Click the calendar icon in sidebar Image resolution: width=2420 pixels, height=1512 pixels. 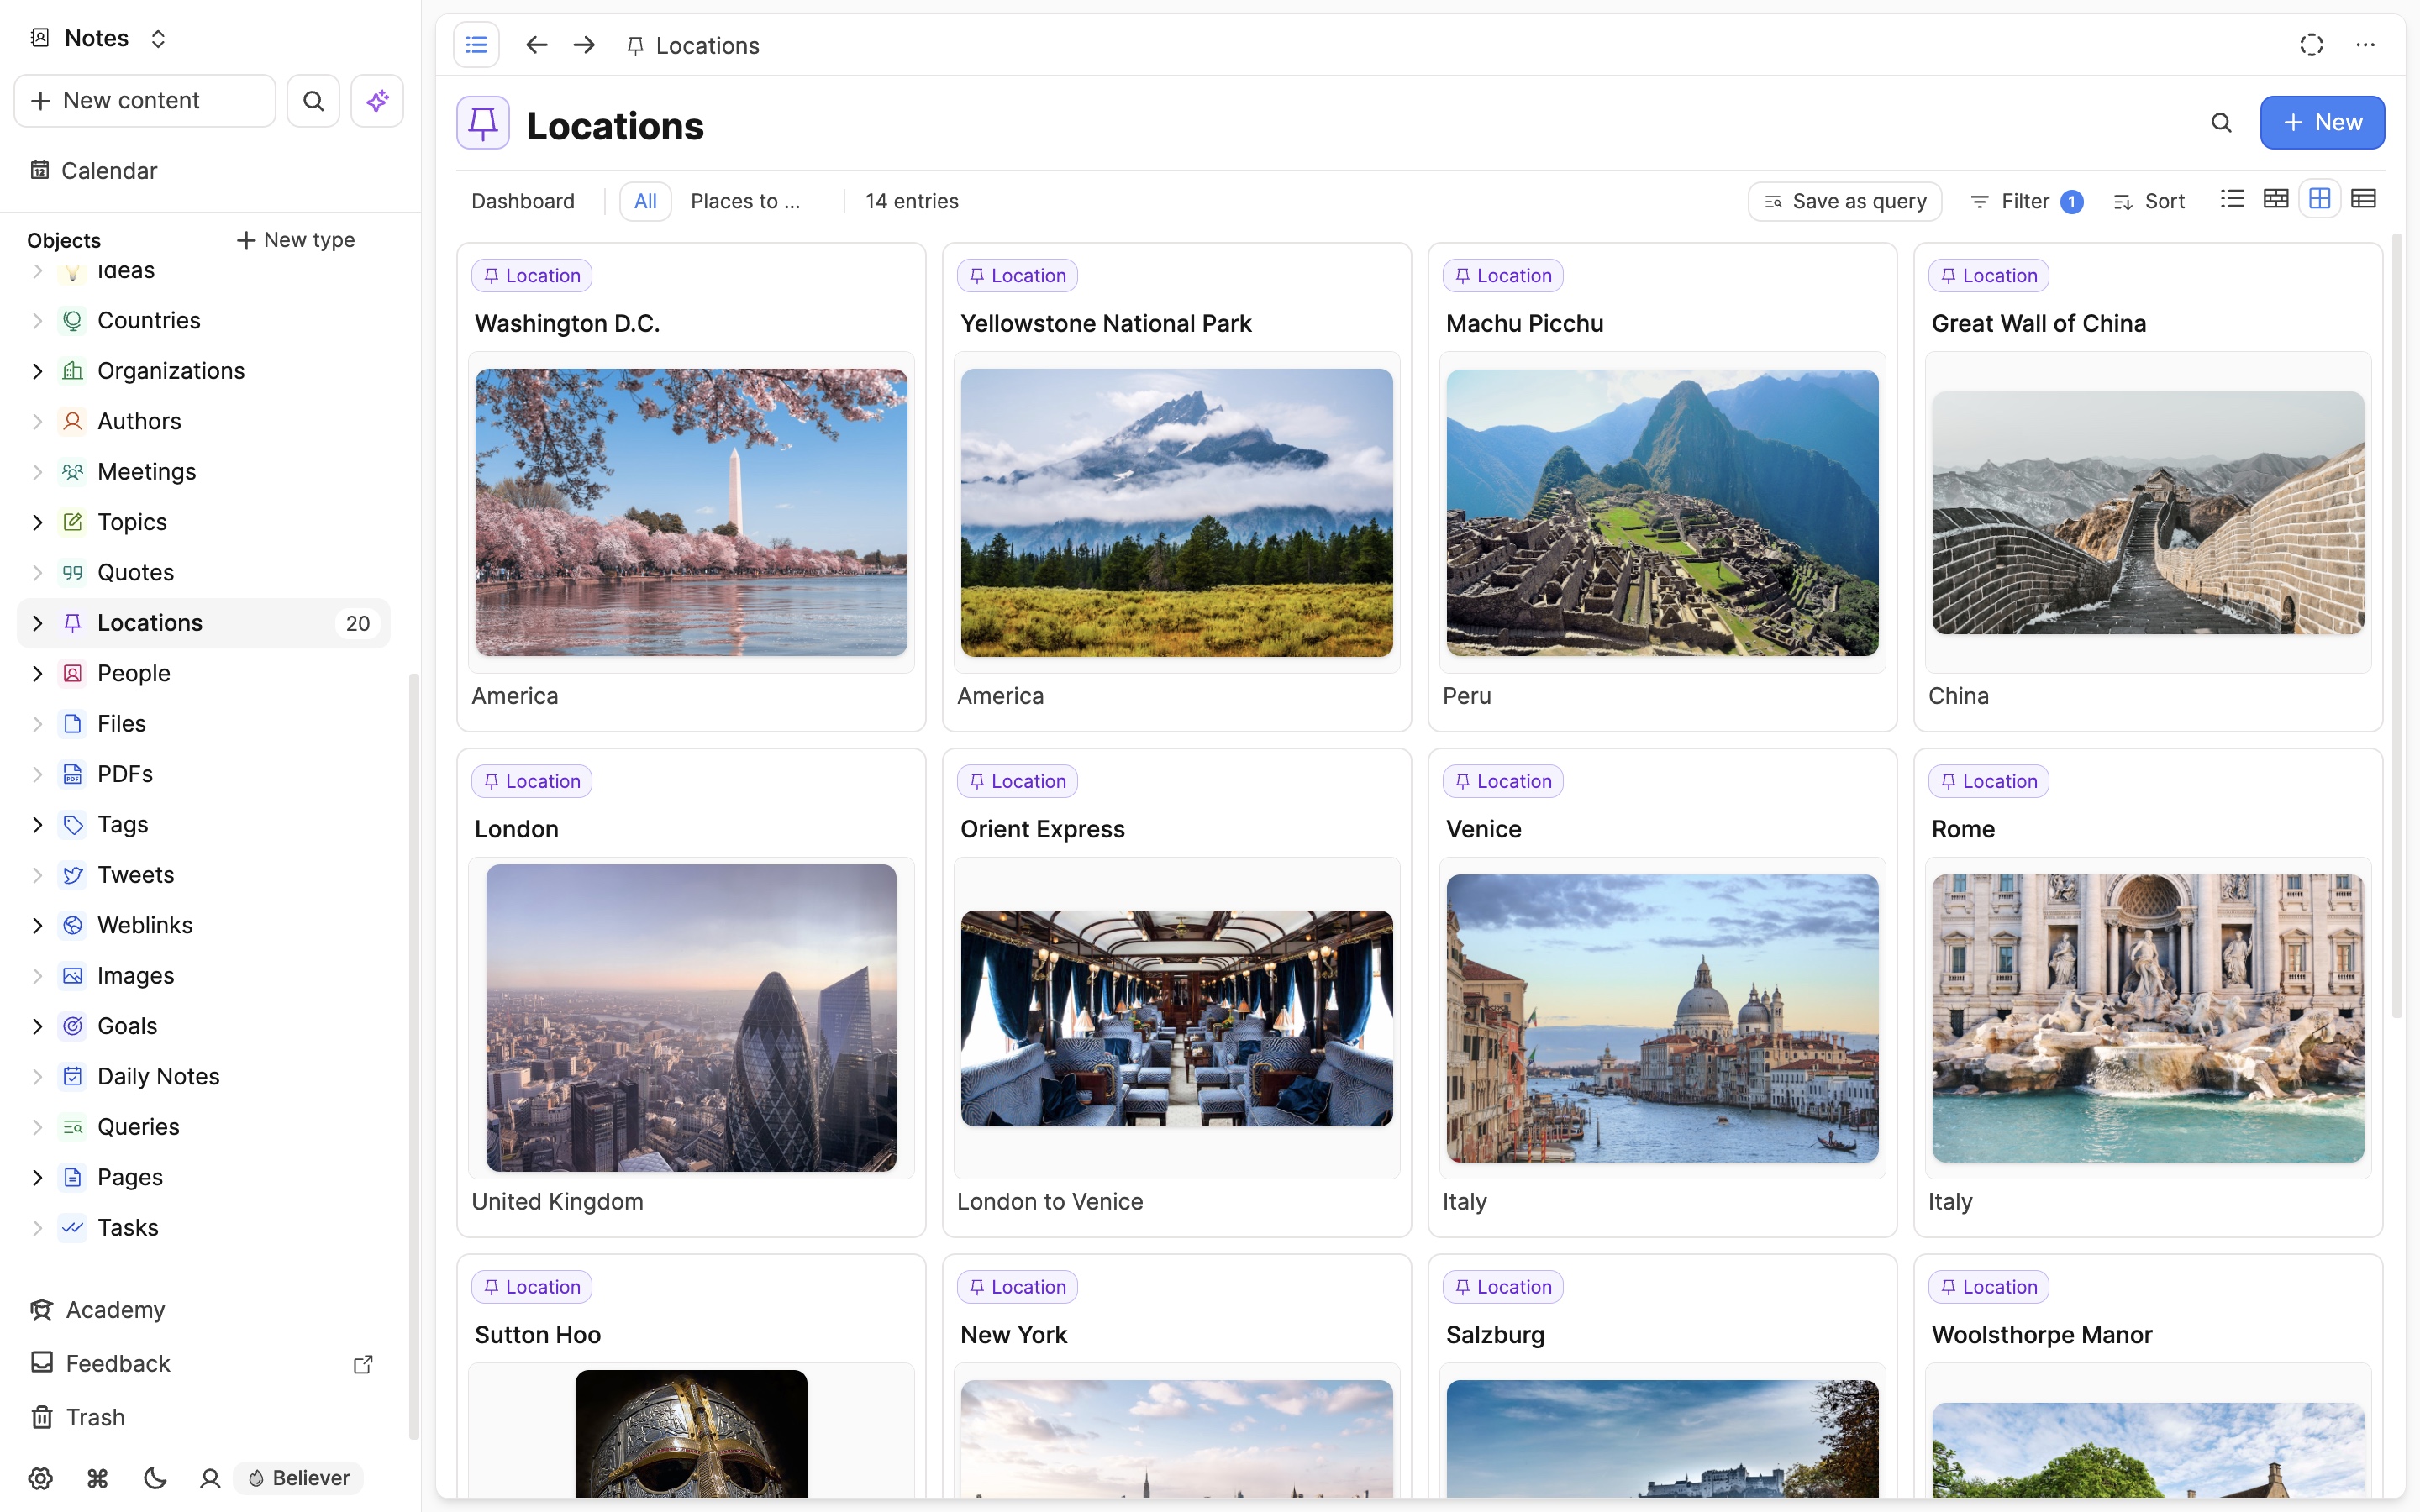pyautogui.click(x=39, y=171)
